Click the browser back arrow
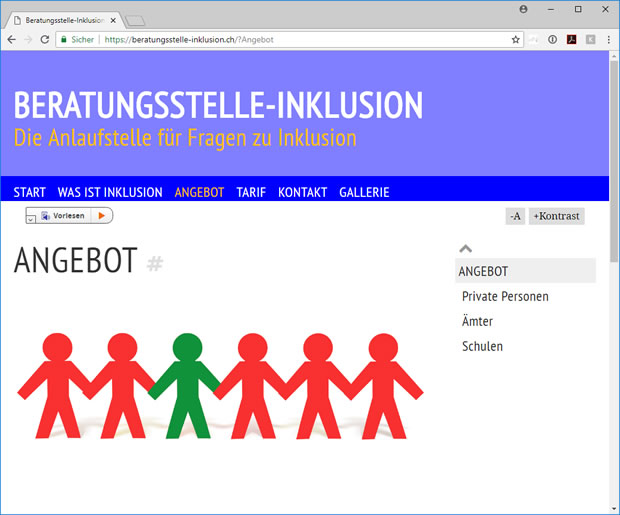Viewport: 620px width, 515px height. [x=11, y=39]
